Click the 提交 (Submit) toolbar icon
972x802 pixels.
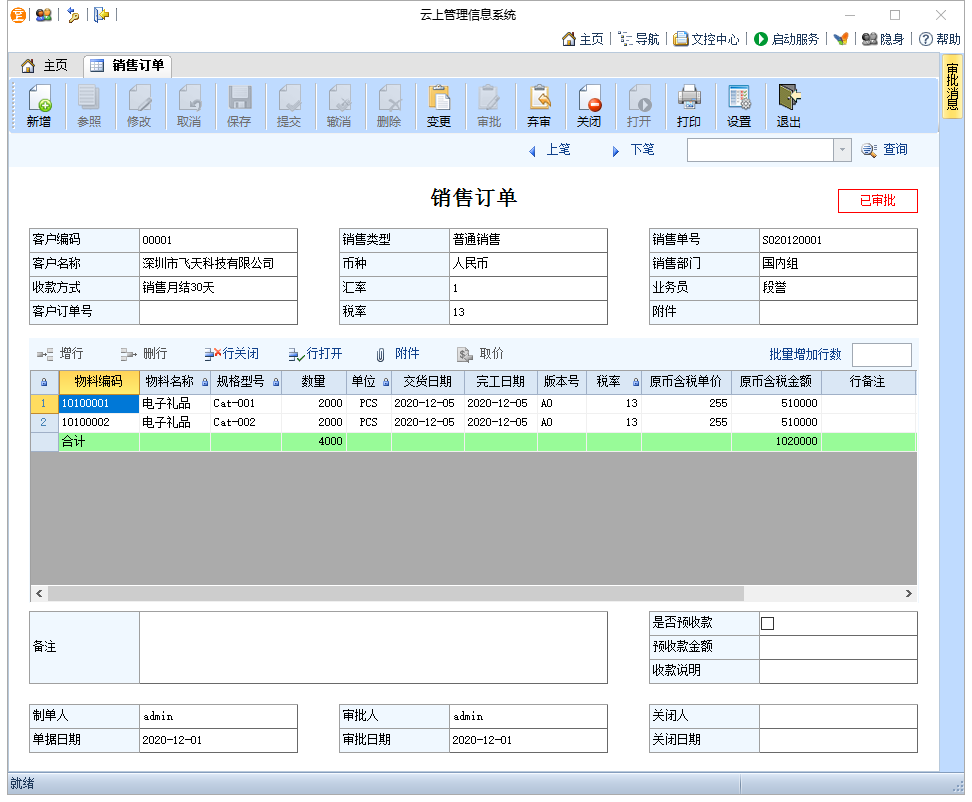(x=289, y=106)
